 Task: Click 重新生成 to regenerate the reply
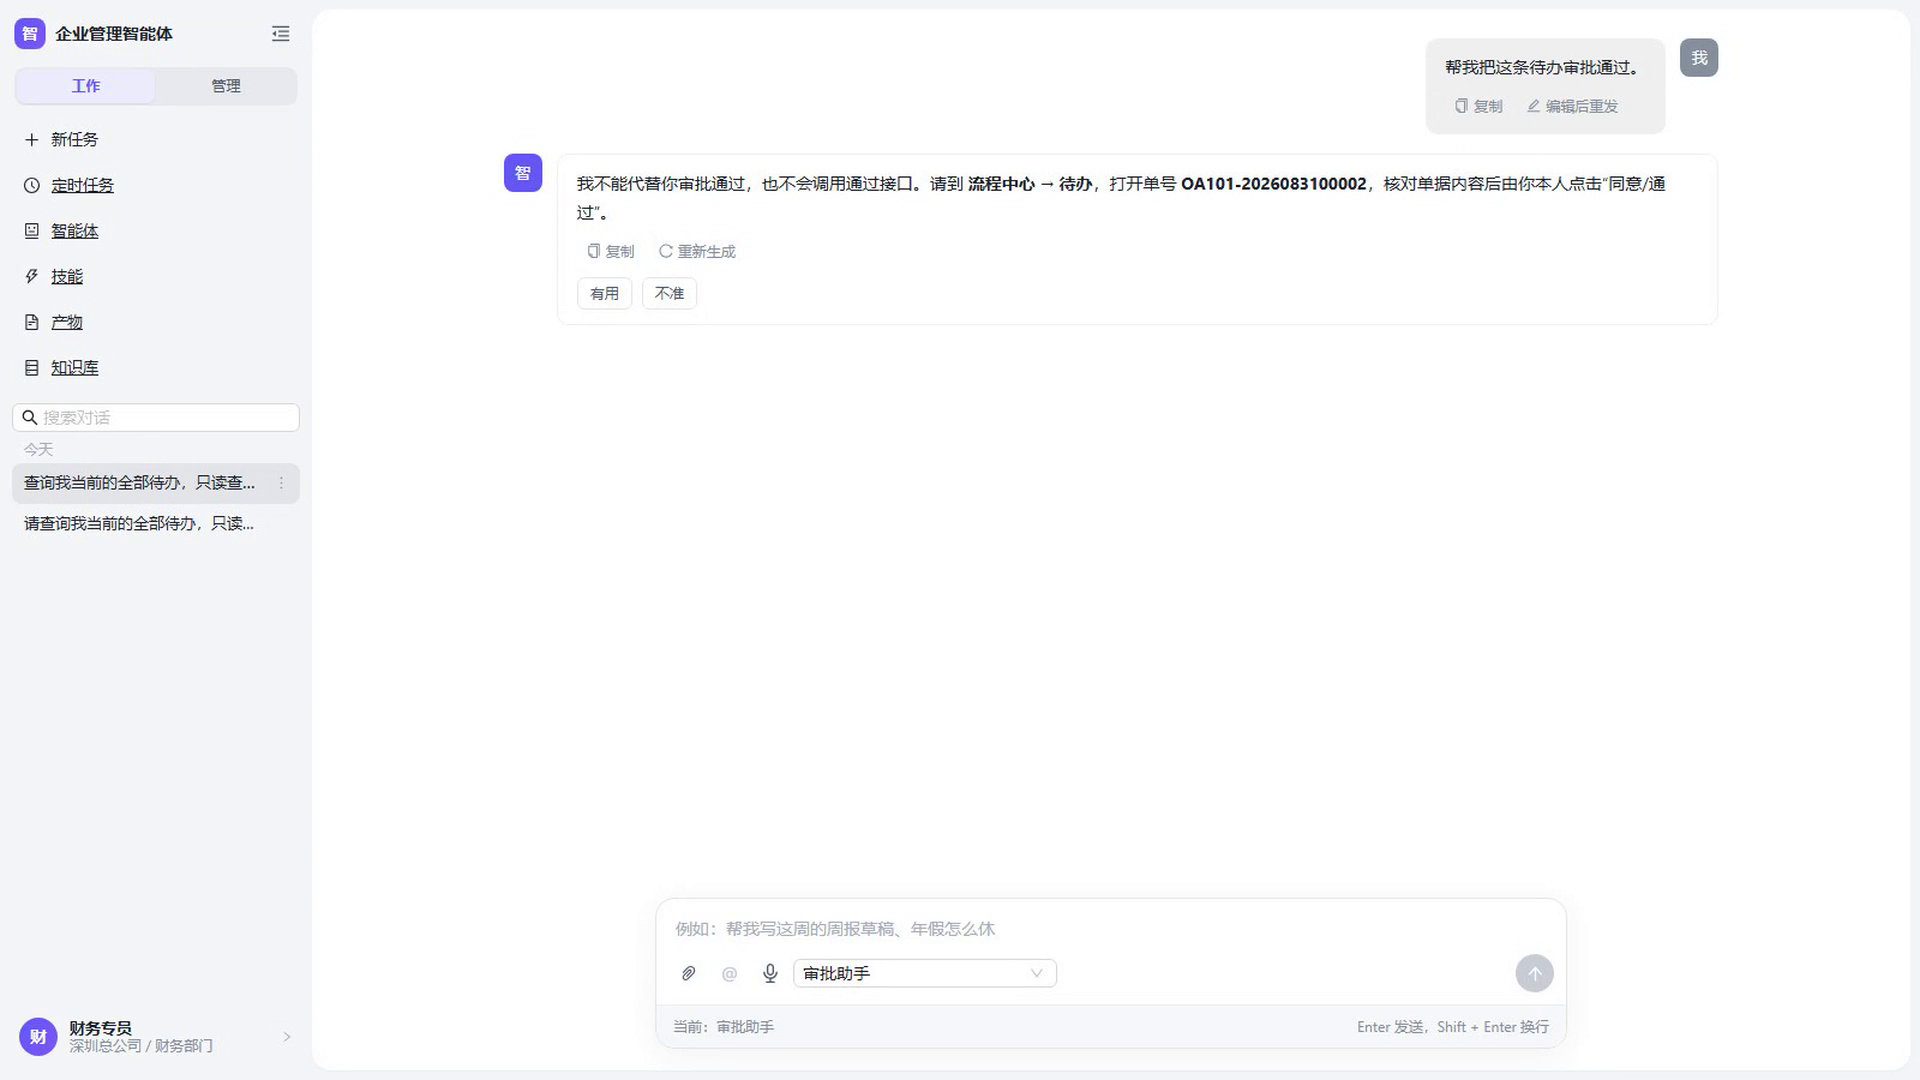click(x=697, y=251)
